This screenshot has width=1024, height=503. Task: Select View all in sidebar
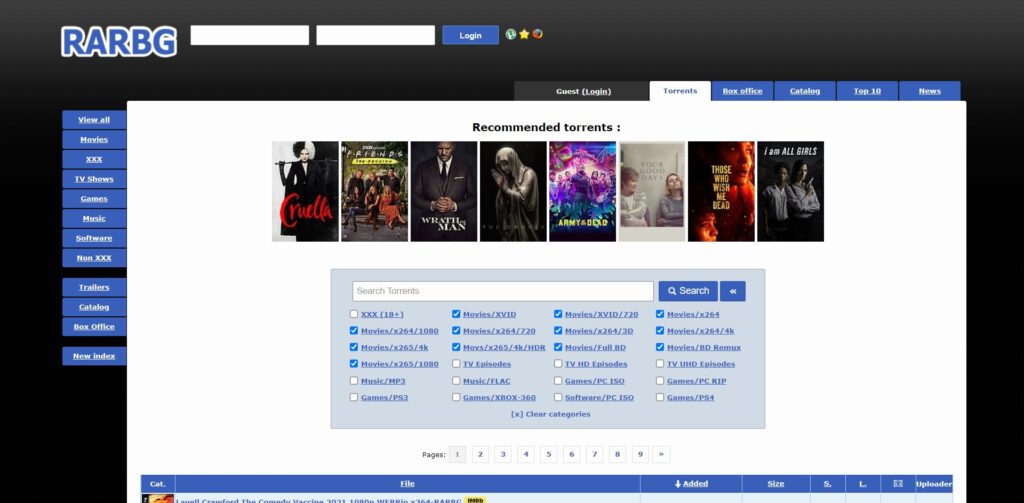point(94,120)
